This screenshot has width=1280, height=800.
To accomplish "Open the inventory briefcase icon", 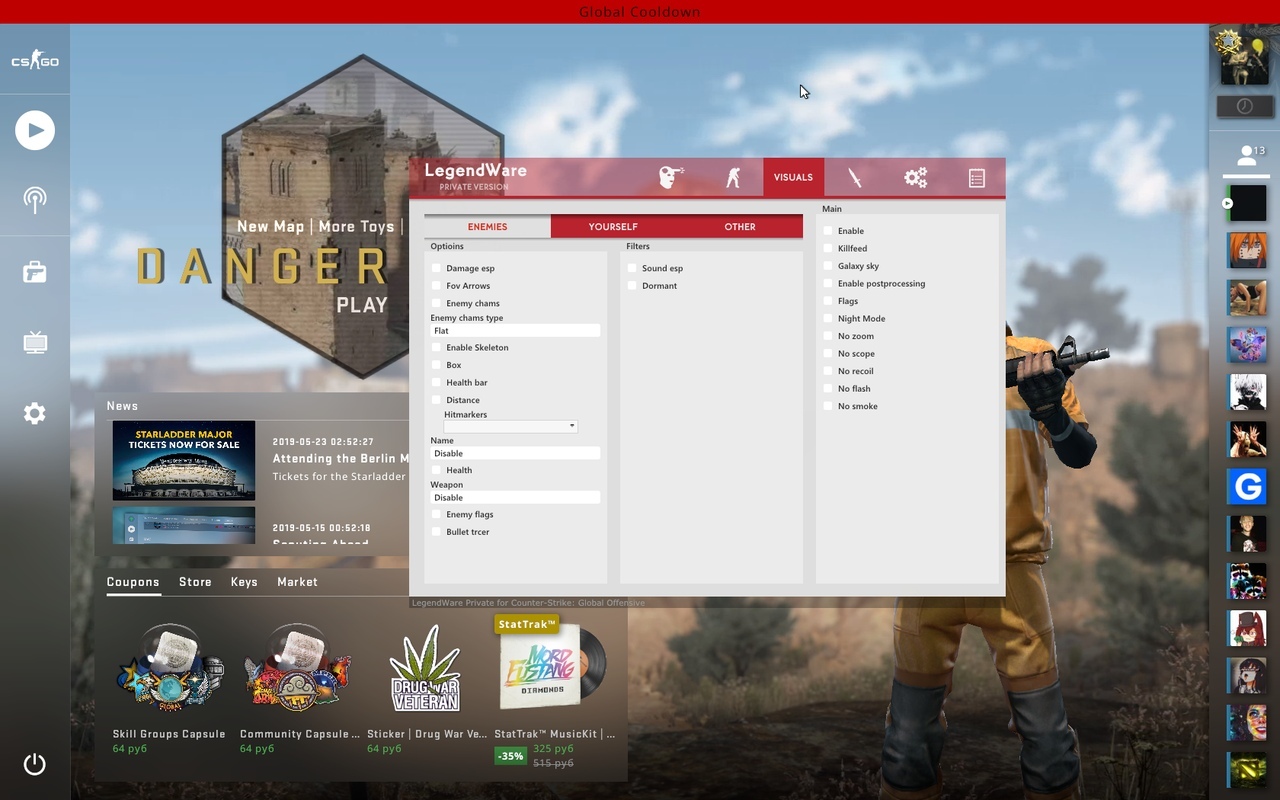I will 35,272.
